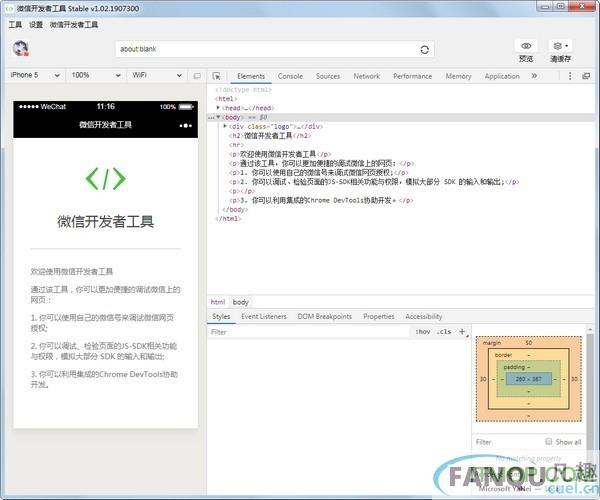
Task: Select the Event Listeners sub-tab
Action: coord(264,316)
